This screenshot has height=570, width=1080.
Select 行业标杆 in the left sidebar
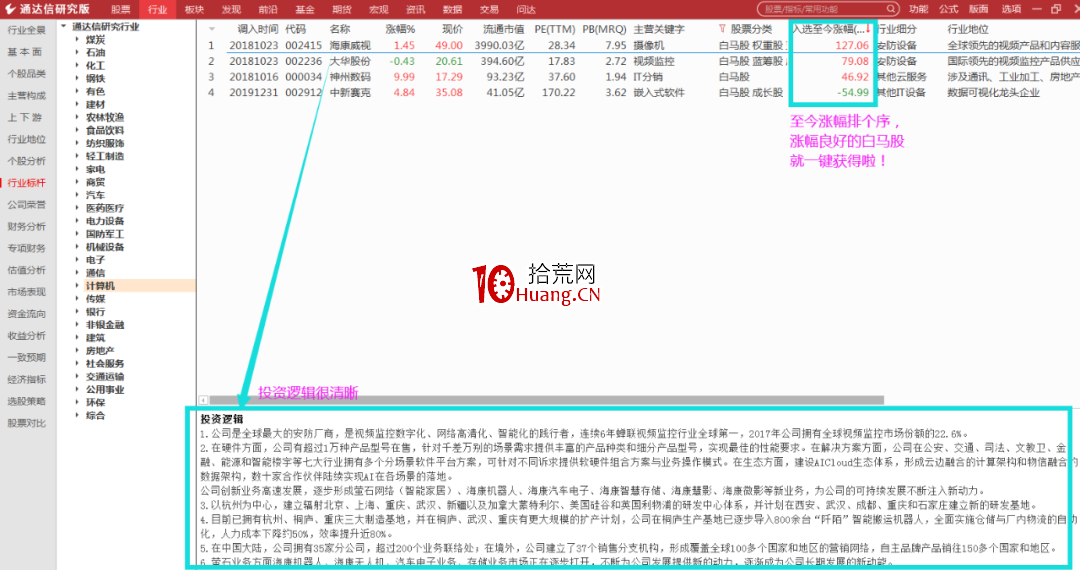pyautogui.click(x=27, y=182)
